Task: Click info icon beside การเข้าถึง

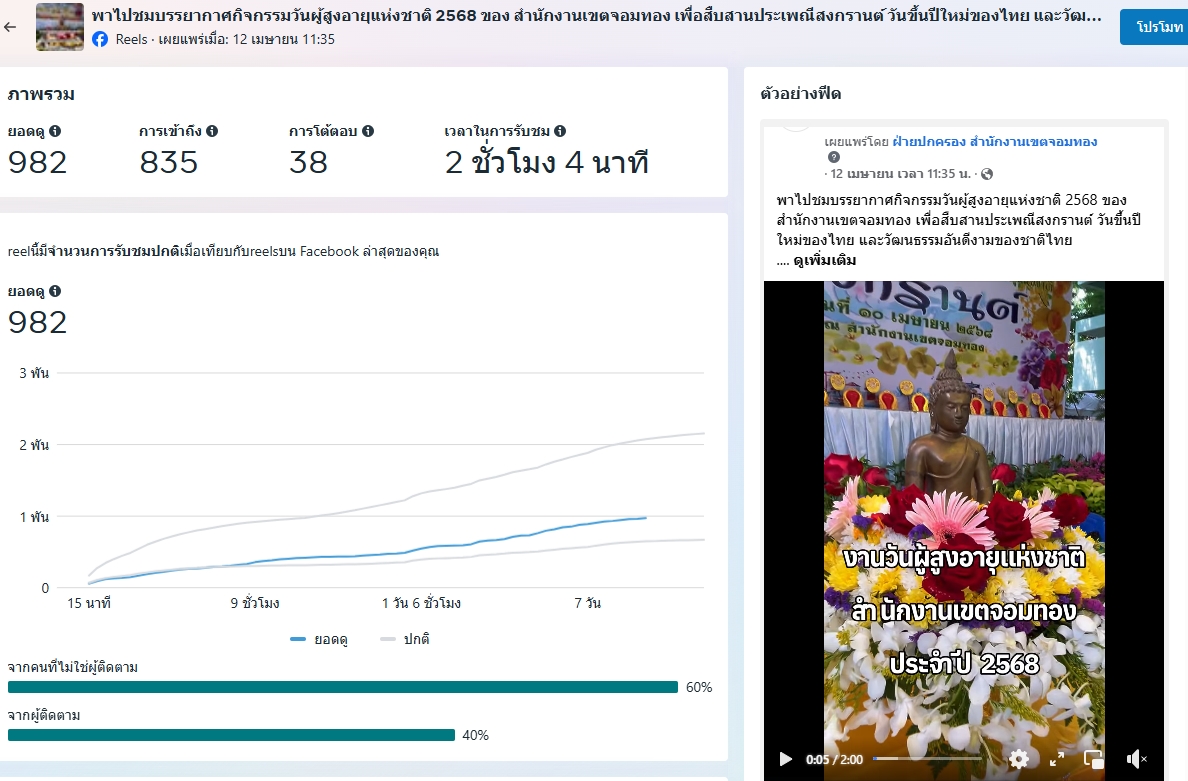Action: tap(212, 131)
